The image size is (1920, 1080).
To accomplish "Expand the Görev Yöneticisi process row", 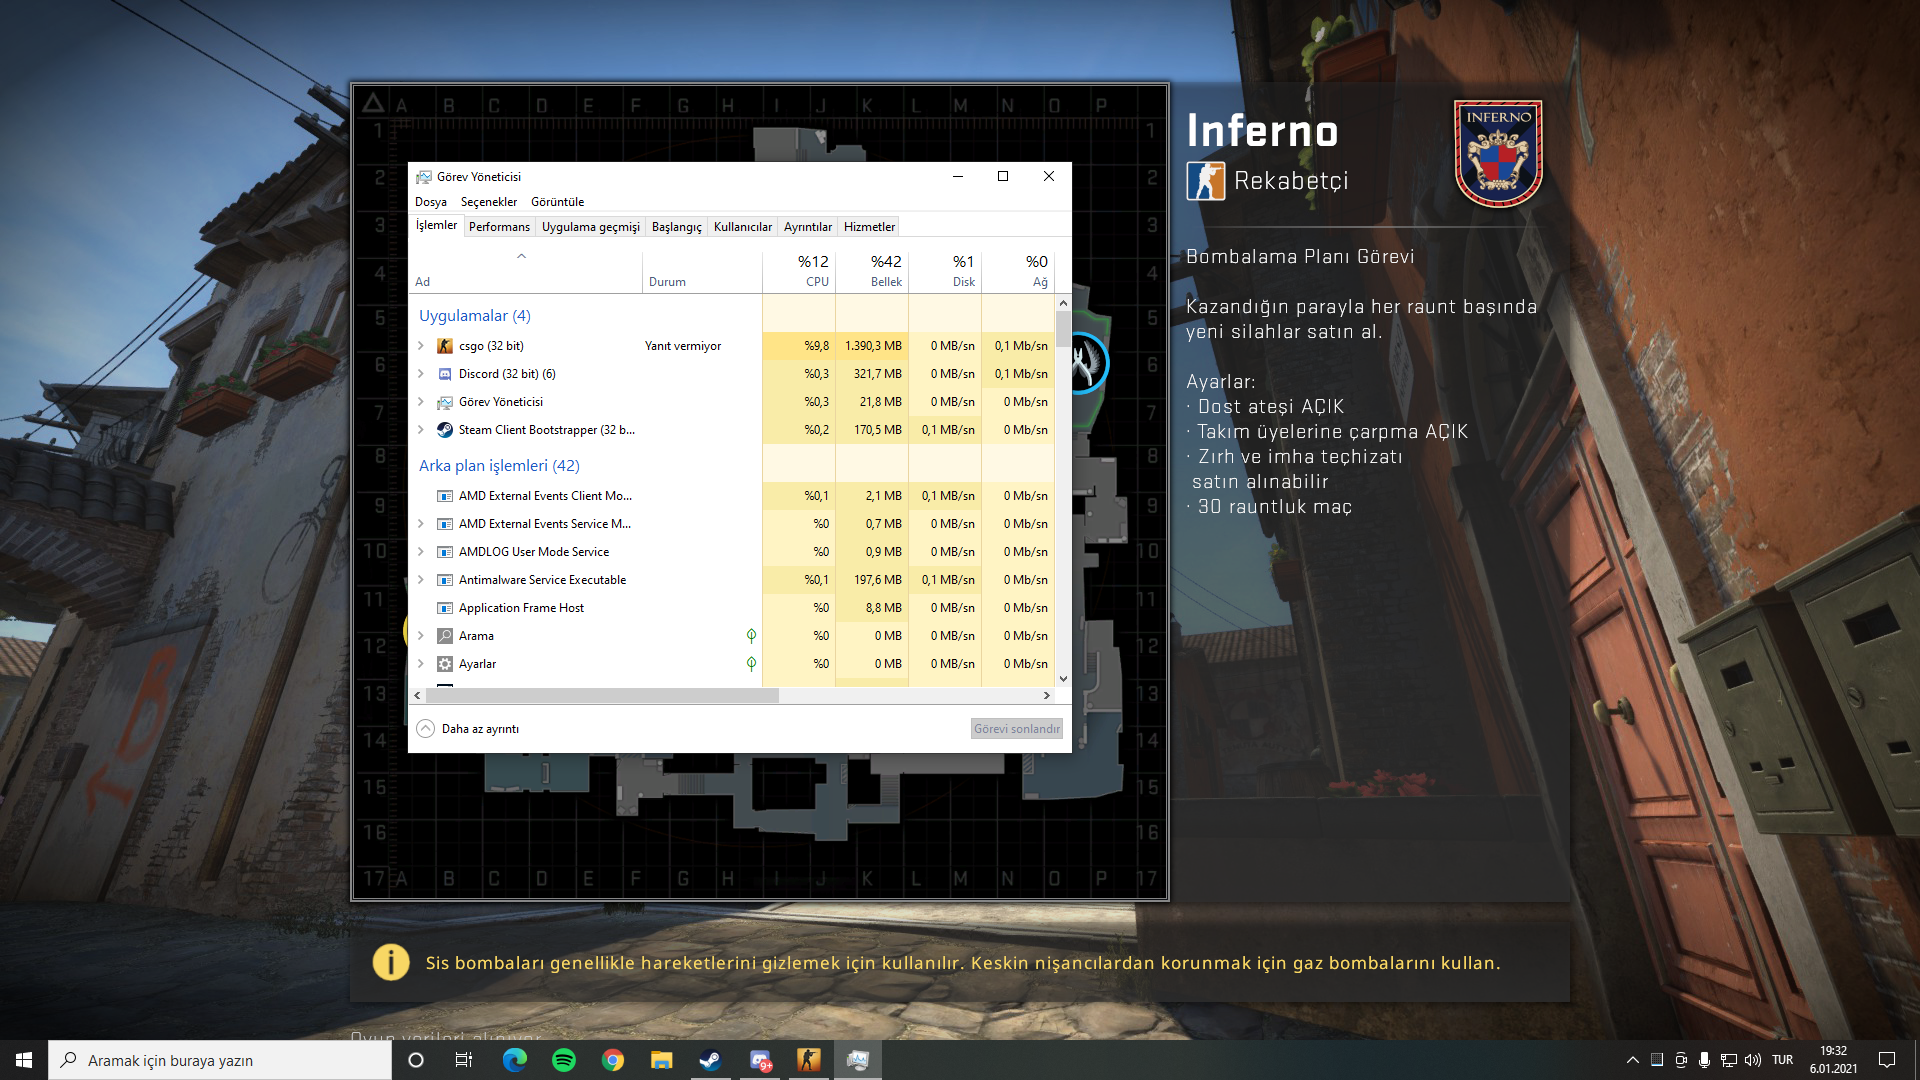I will [x=421, y=402].
